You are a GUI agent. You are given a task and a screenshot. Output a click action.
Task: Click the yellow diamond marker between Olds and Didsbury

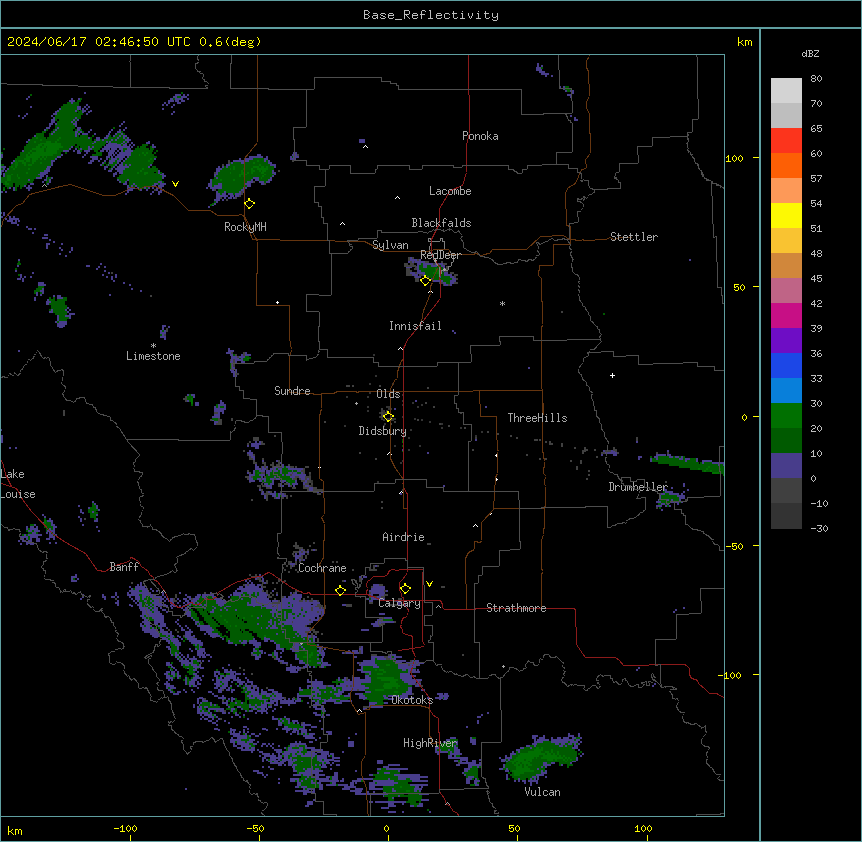point(388,417)
